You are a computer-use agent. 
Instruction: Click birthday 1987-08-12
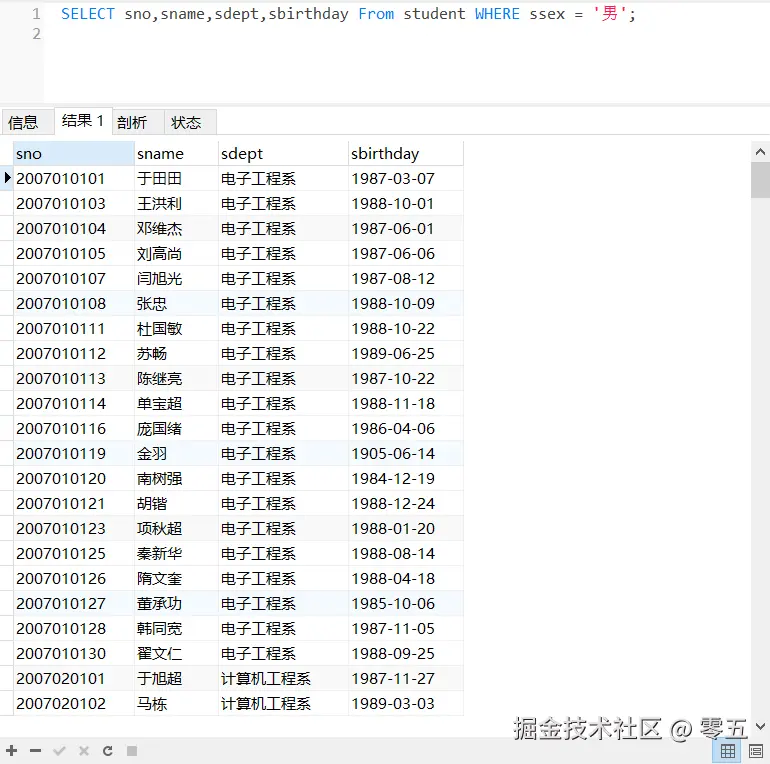pos(406,278)
